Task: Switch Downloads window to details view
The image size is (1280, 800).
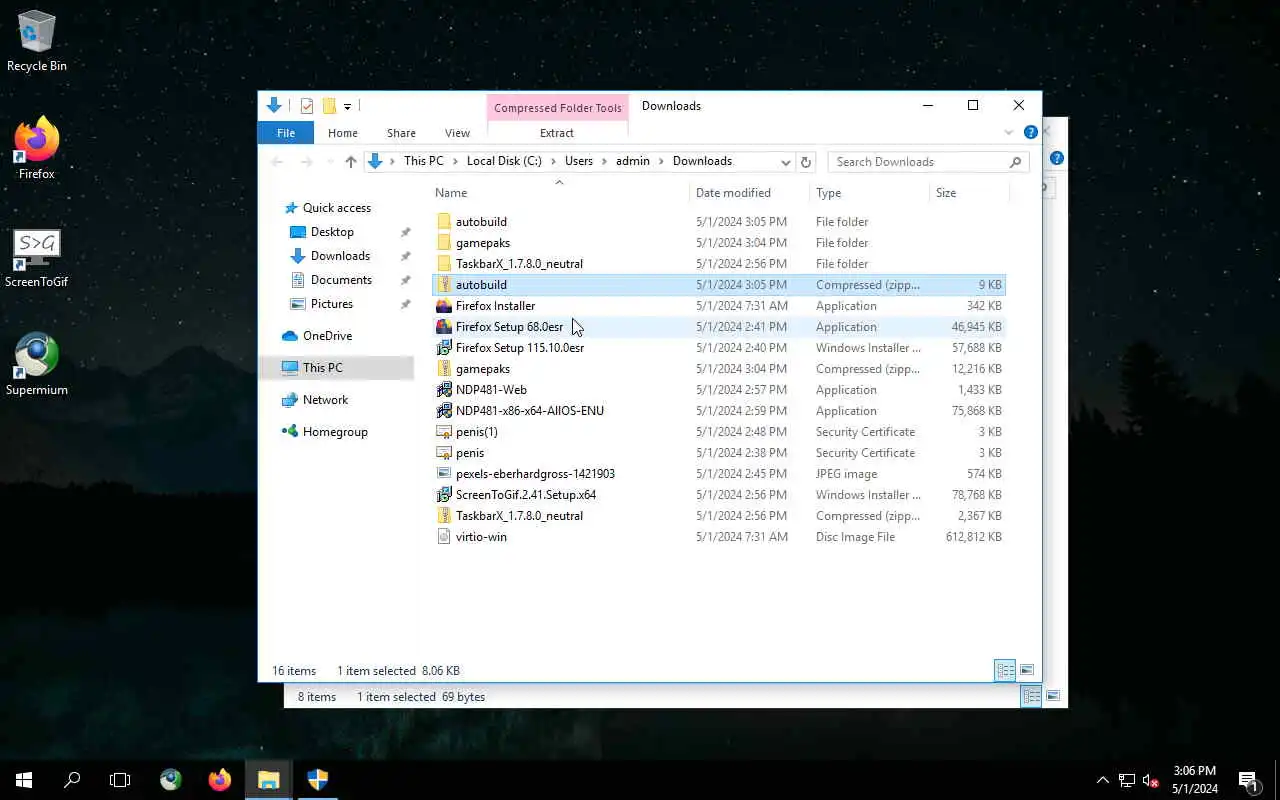Action: [x=1005, y=671]
